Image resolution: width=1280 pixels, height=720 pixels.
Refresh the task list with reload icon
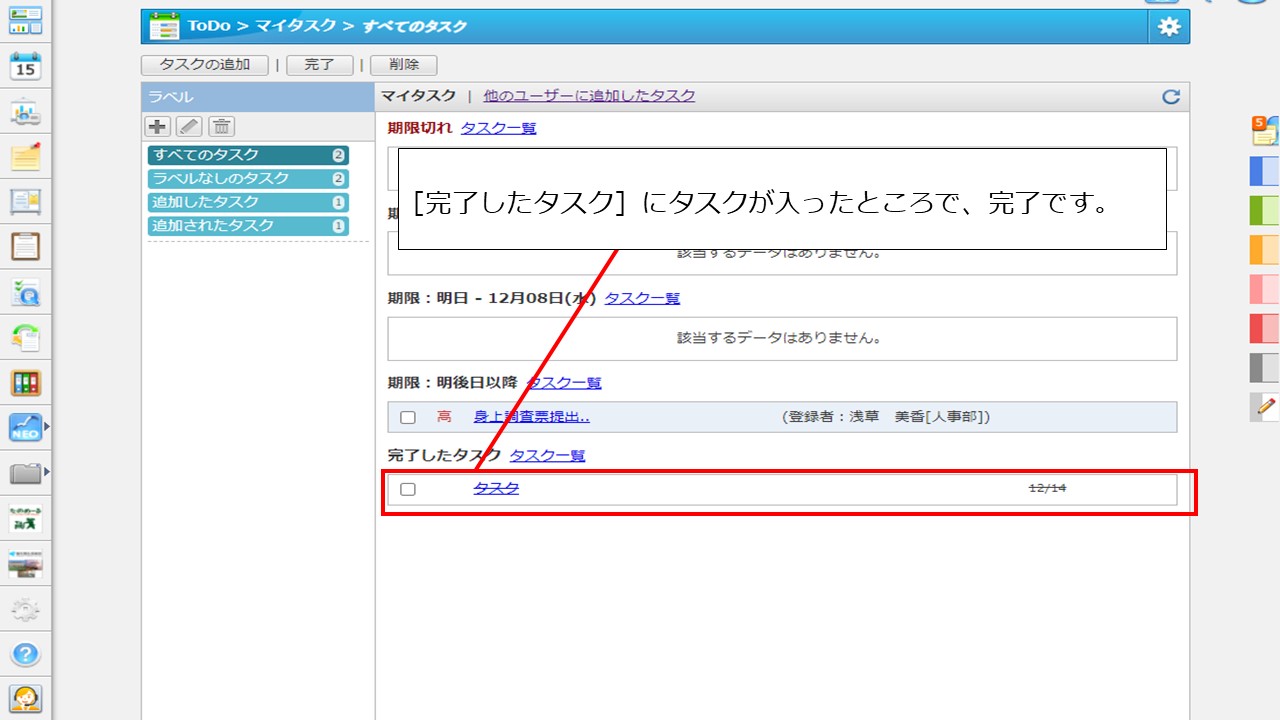tap(1171, 97)
